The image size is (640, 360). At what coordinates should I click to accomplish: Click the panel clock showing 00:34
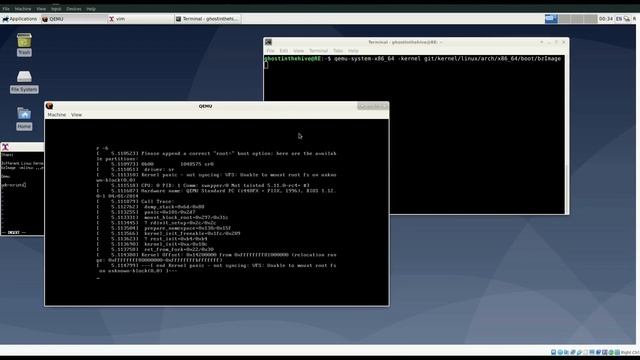pos(606,19)
